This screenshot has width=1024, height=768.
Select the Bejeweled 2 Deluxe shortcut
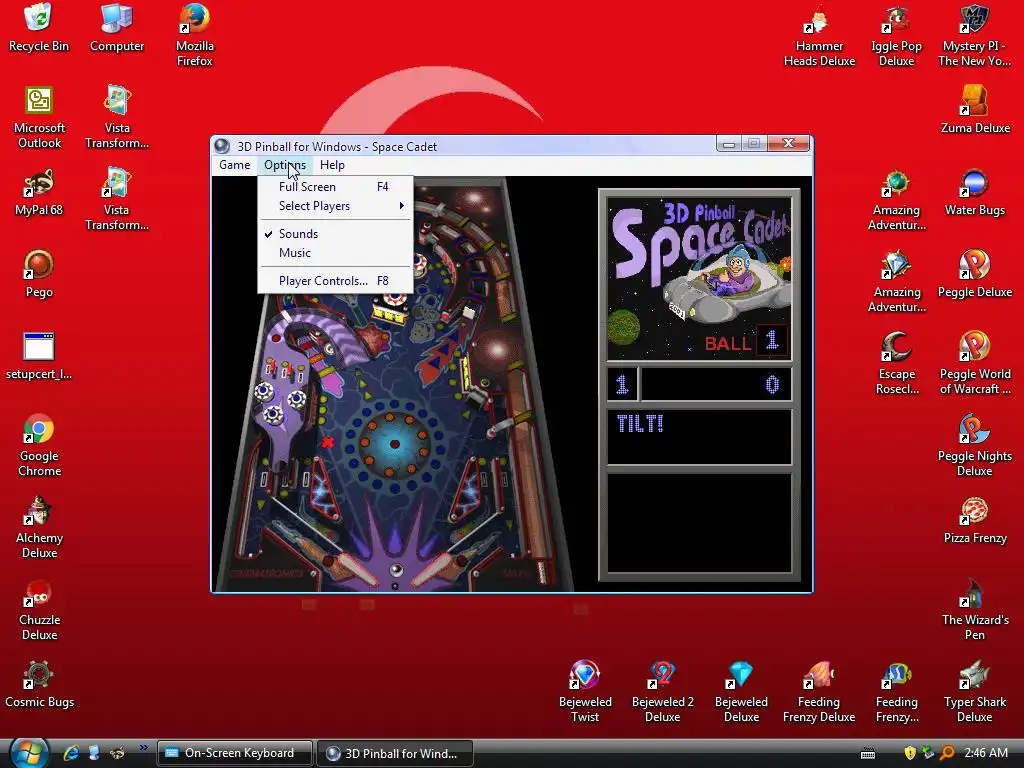click(662, 691)
